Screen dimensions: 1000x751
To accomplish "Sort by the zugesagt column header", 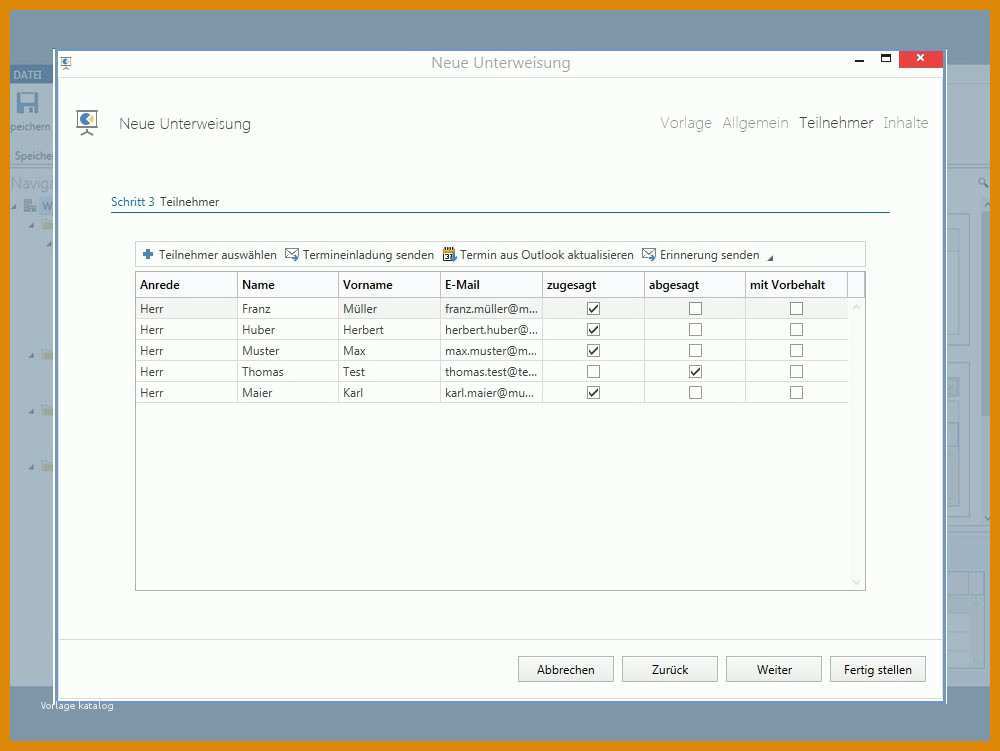I will [x=593, y=284].
